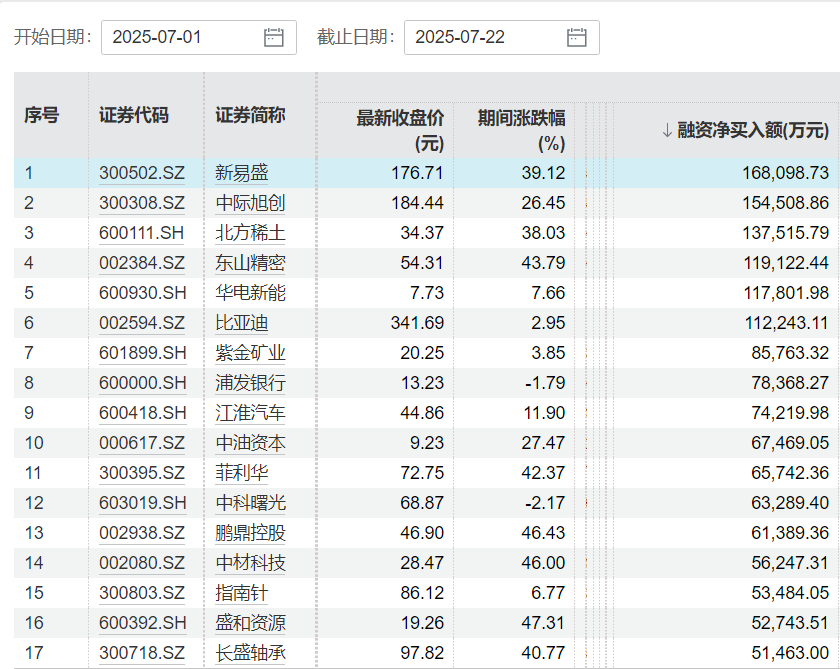
Task: Click the 期间涨跌幅 column header
Action: pos(521,130)
